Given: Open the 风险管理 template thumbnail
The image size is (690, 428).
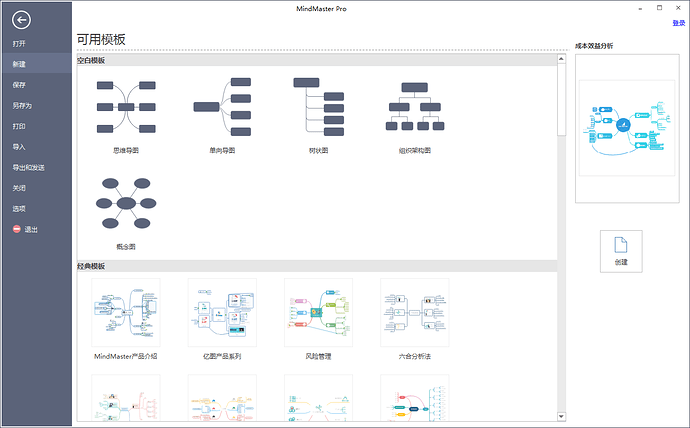Looking at the screenshot, I should tap(319, 312).
